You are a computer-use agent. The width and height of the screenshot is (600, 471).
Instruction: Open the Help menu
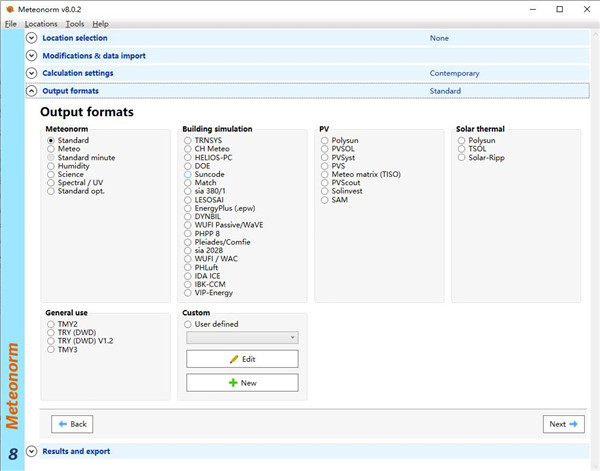point(100,23)
